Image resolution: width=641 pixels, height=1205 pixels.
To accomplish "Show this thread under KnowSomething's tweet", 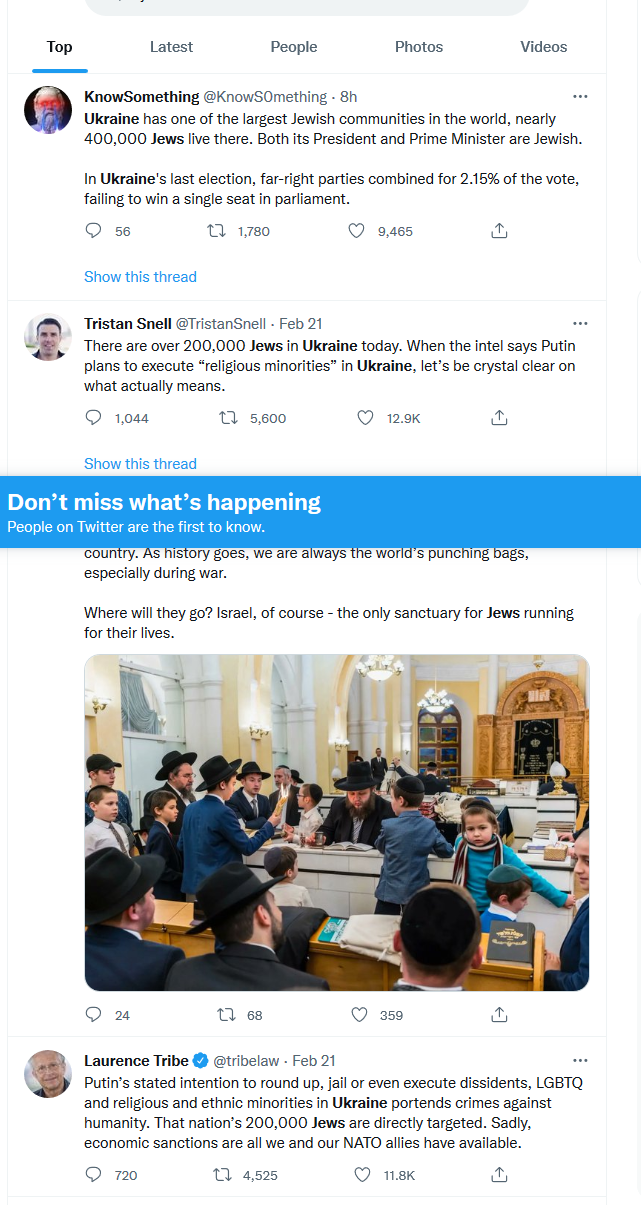I will [x=140, y=277].
